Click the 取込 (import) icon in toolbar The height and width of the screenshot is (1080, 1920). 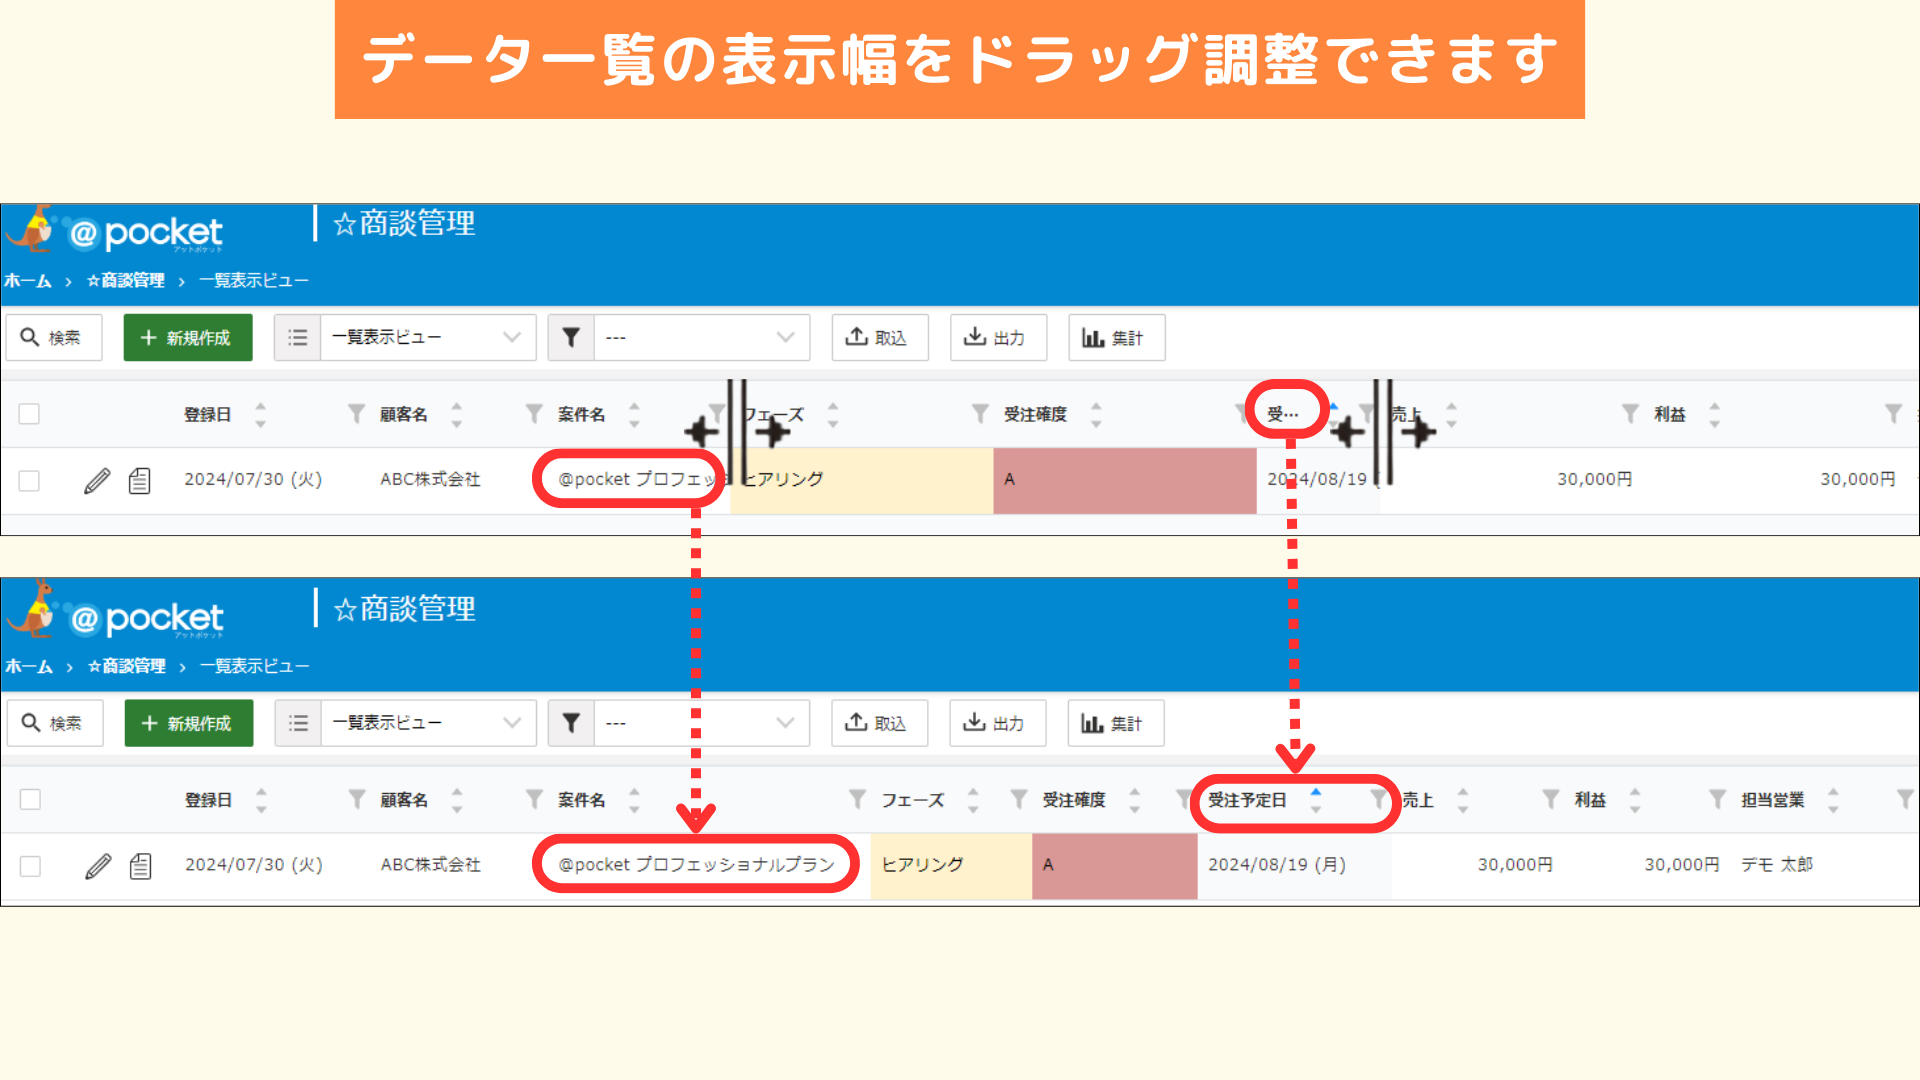click(877, 339)
